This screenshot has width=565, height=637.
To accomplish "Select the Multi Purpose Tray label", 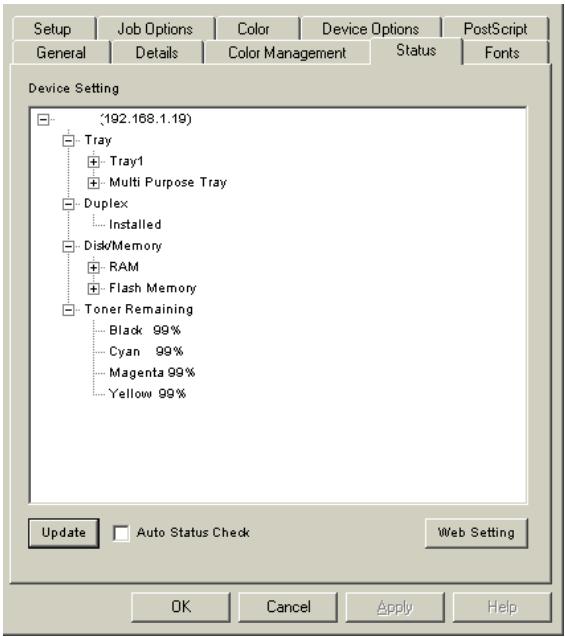I will point(168,182).
